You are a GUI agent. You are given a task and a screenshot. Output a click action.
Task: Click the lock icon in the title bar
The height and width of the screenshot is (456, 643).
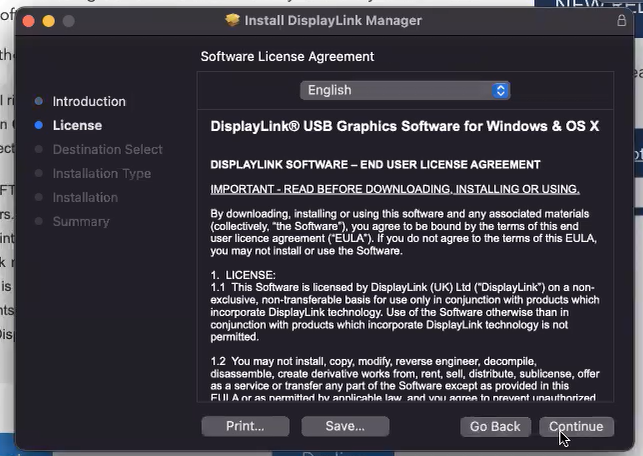(x=622, y=21)
